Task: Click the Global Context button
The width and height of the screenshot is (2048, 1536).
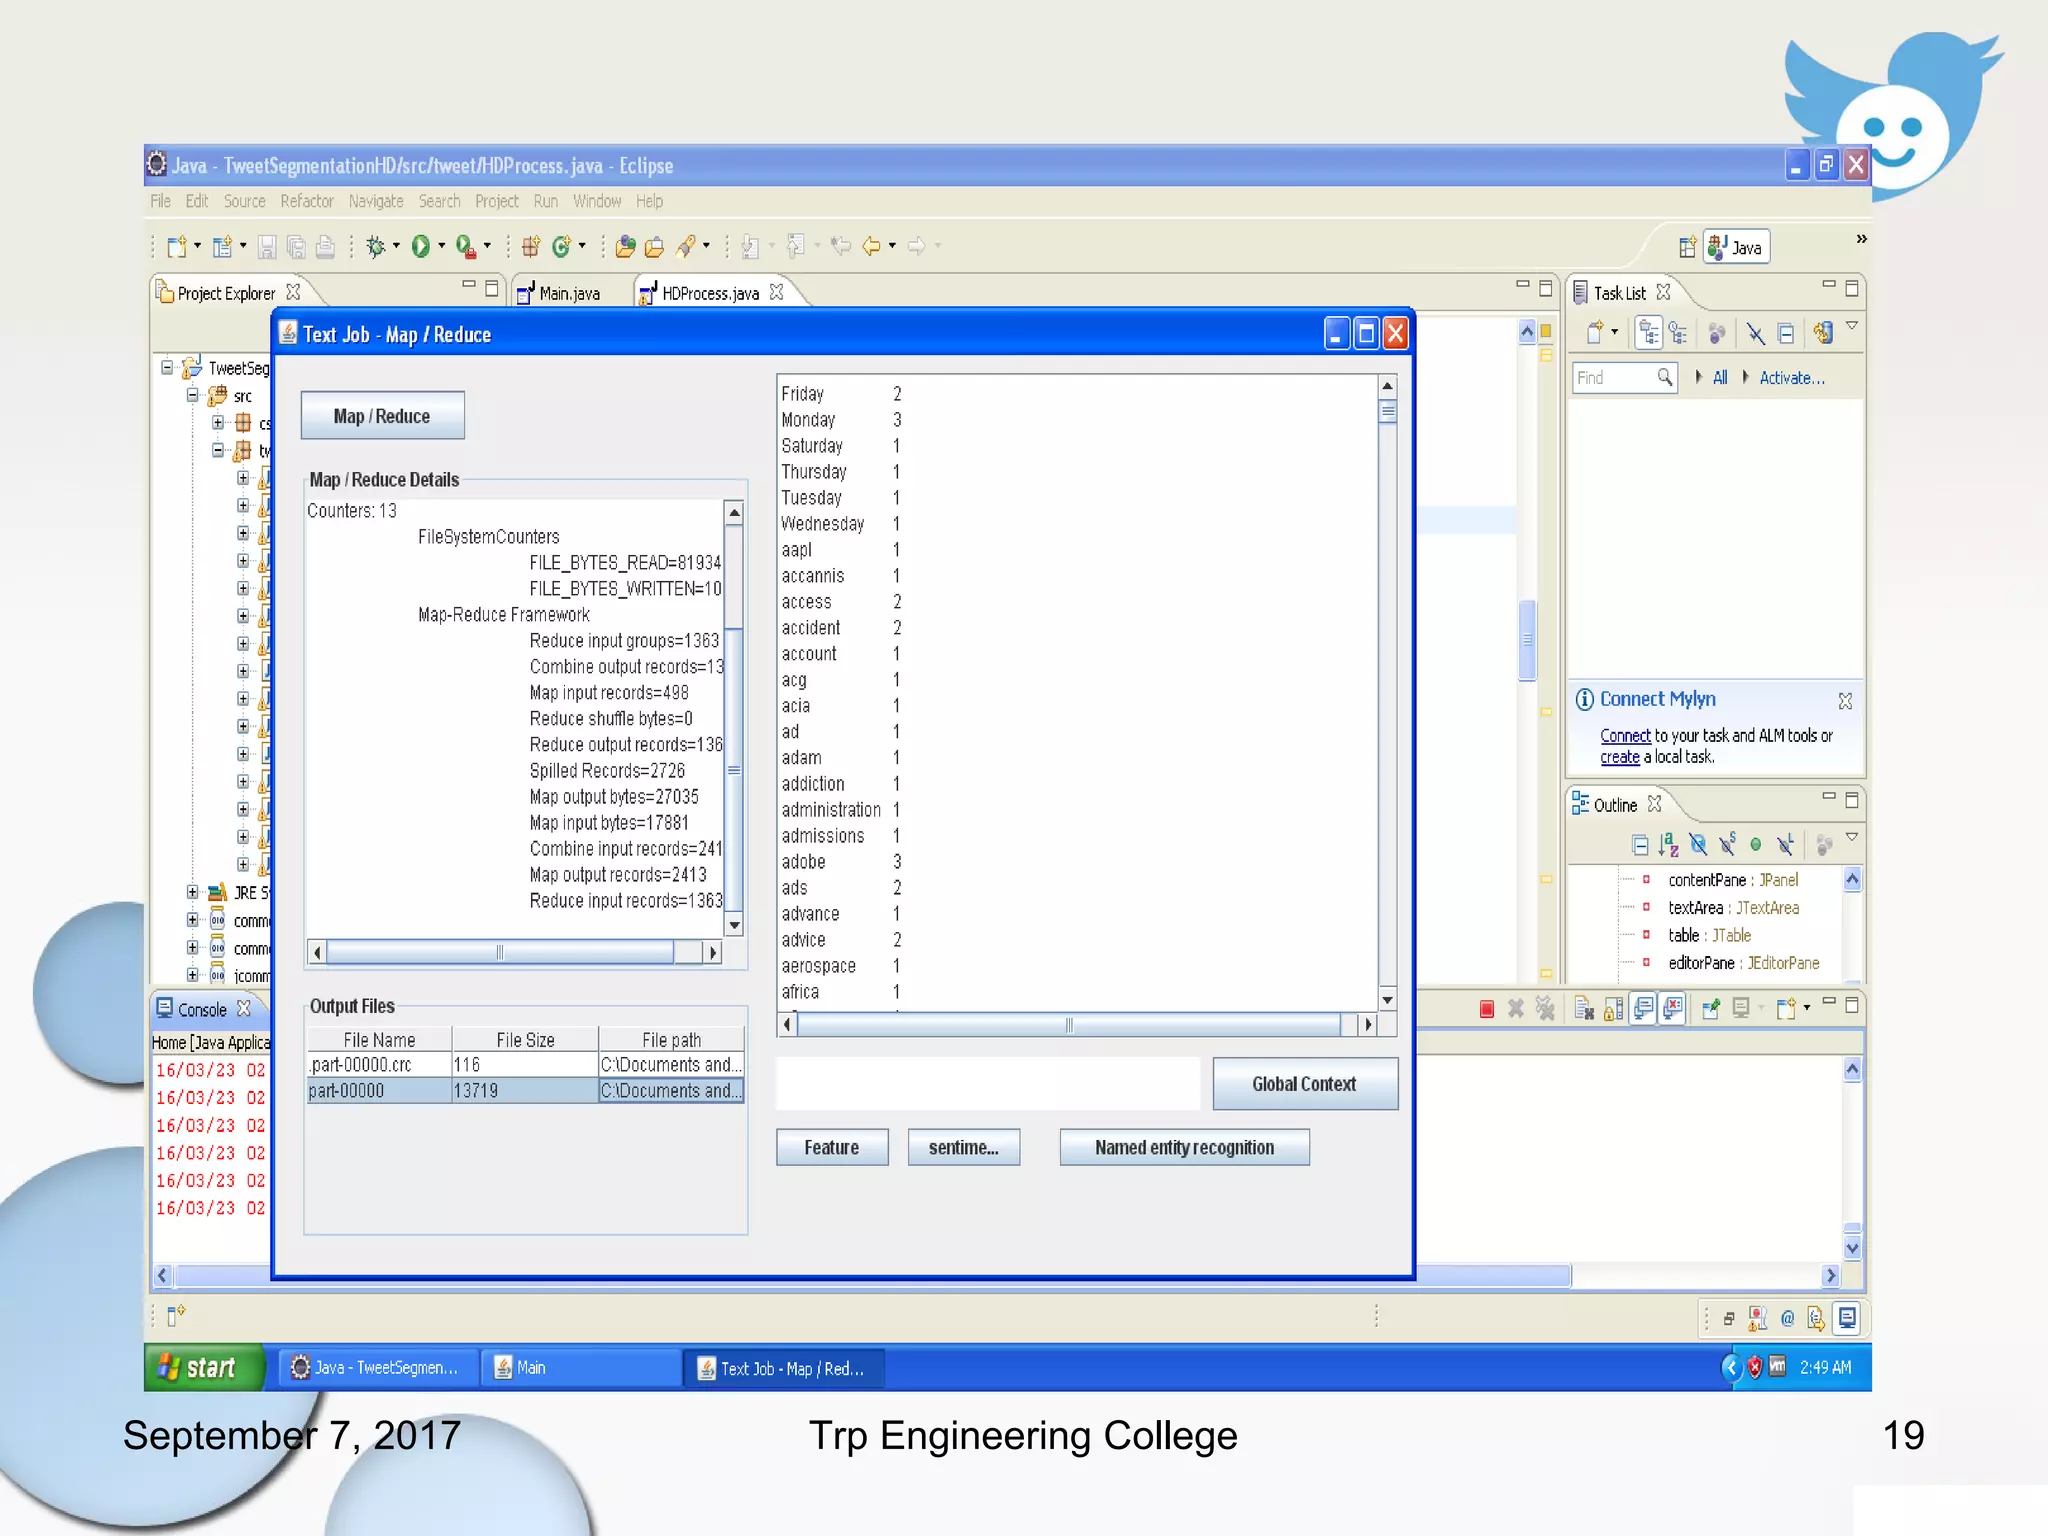Action: coord(1304,1084)
